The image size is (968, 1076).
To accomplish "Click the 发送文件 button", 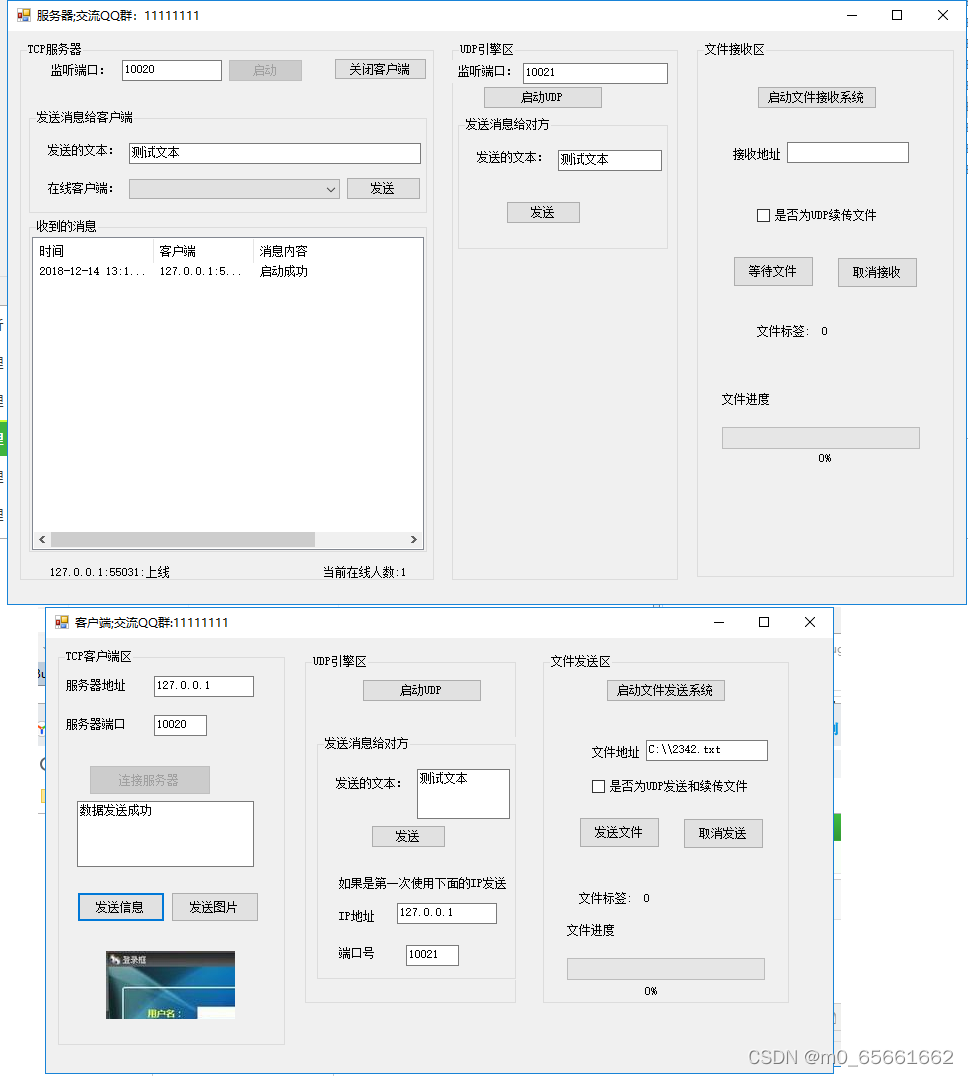I will click(x=619, y=831).
